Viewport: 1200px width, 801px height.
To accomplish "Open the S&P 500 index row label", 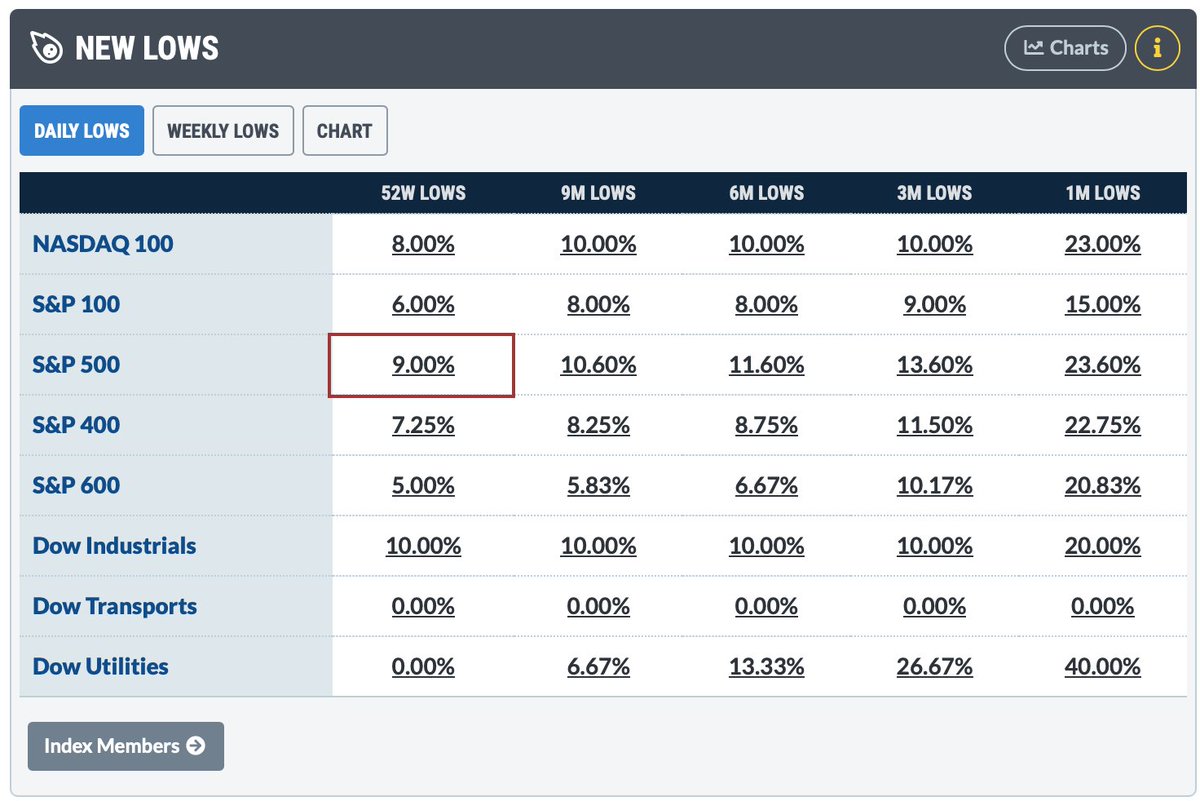I will (76, 365).
